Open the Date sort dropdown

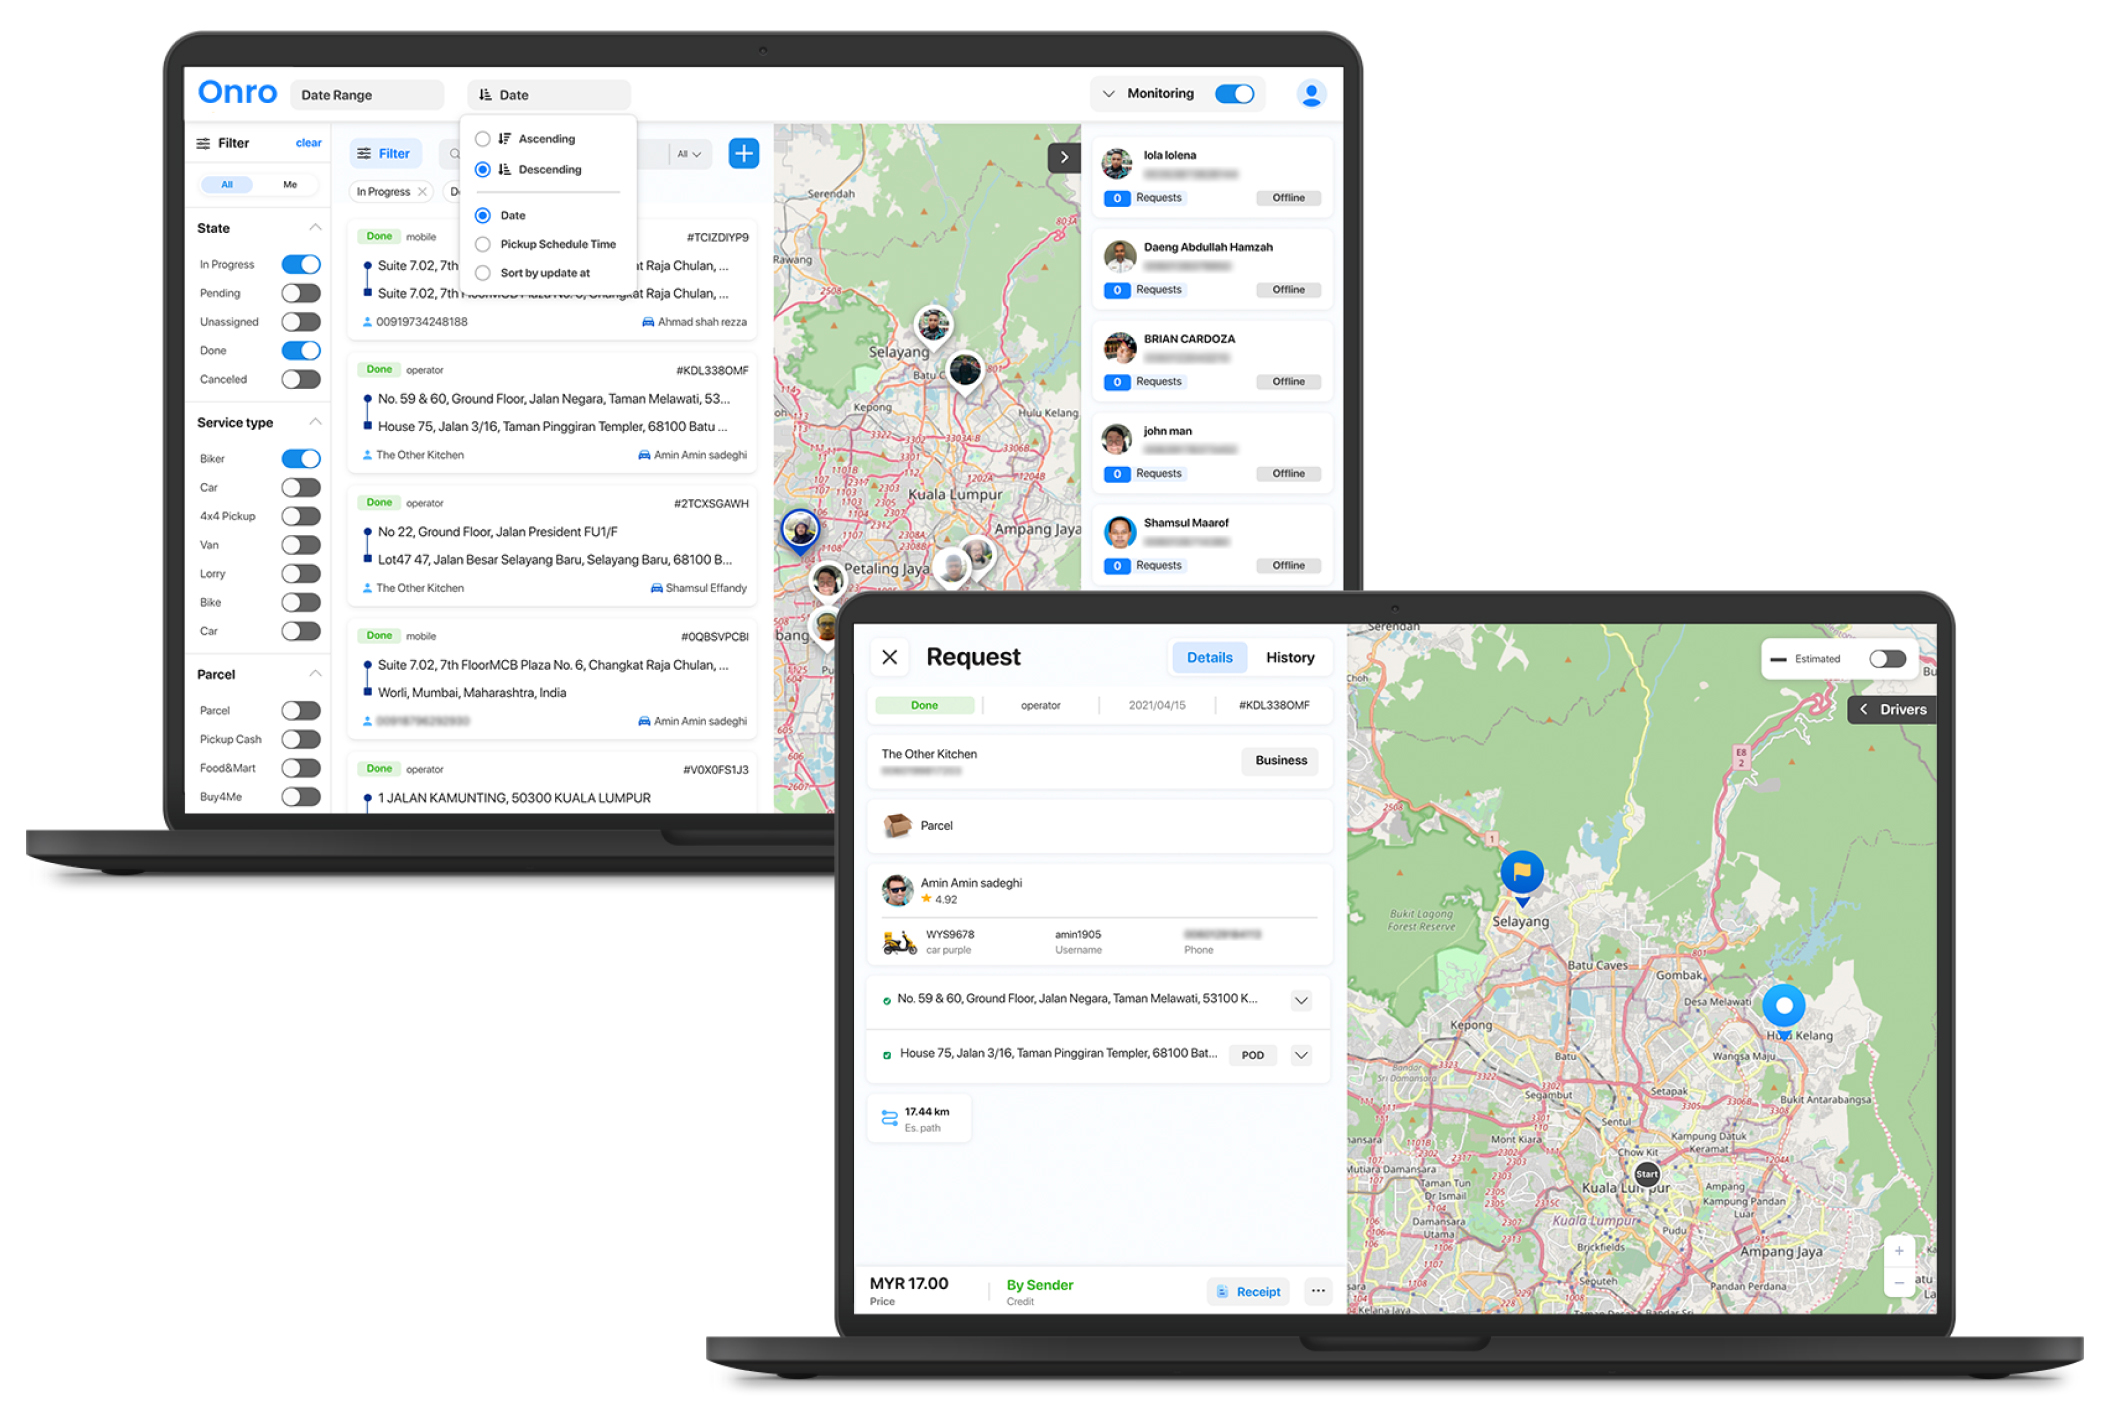tap(548, 95)
